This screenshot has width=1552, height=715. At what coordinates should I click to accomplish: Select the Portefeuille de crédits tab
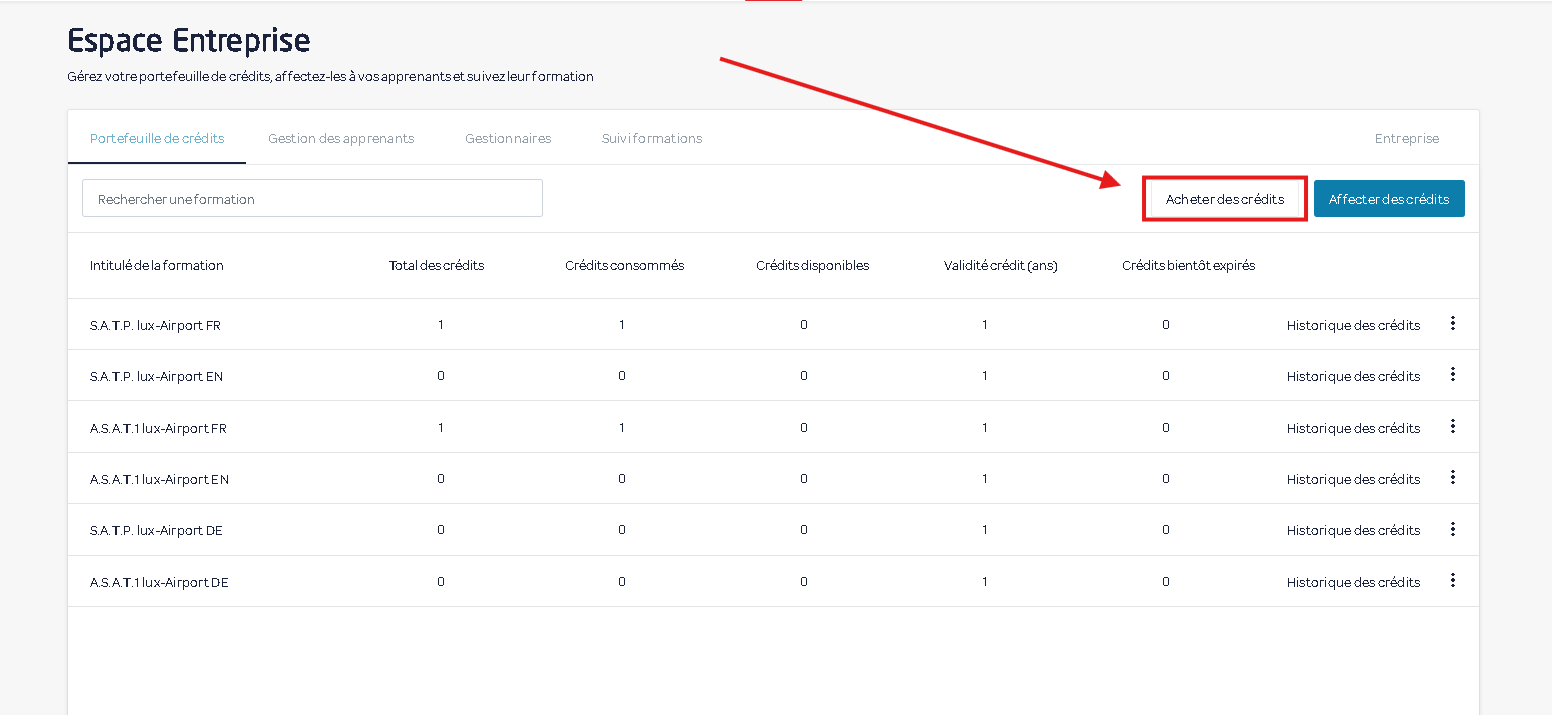coord(157,139)
